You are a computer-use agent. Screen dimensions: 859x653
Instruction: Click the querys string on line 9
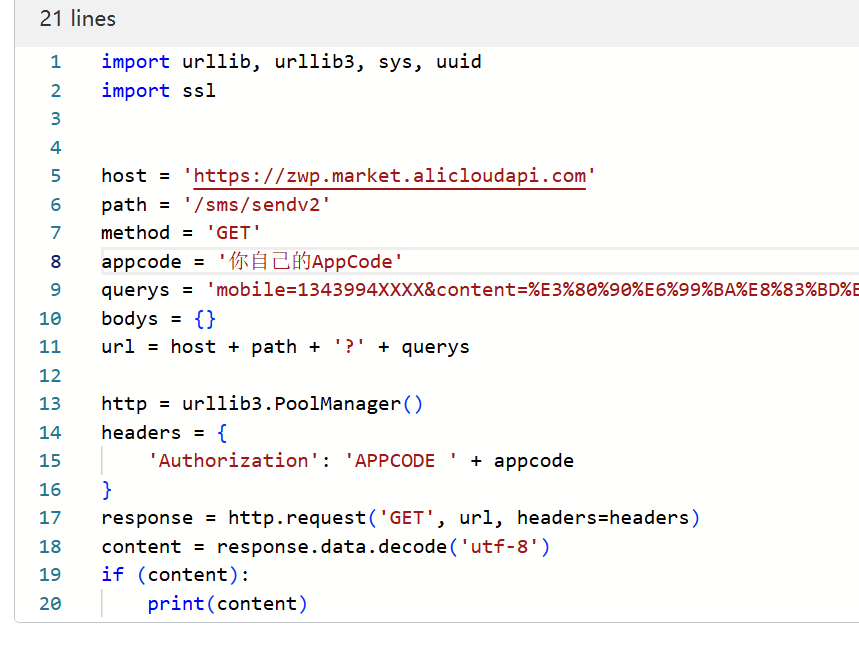(x=450, y=289)
